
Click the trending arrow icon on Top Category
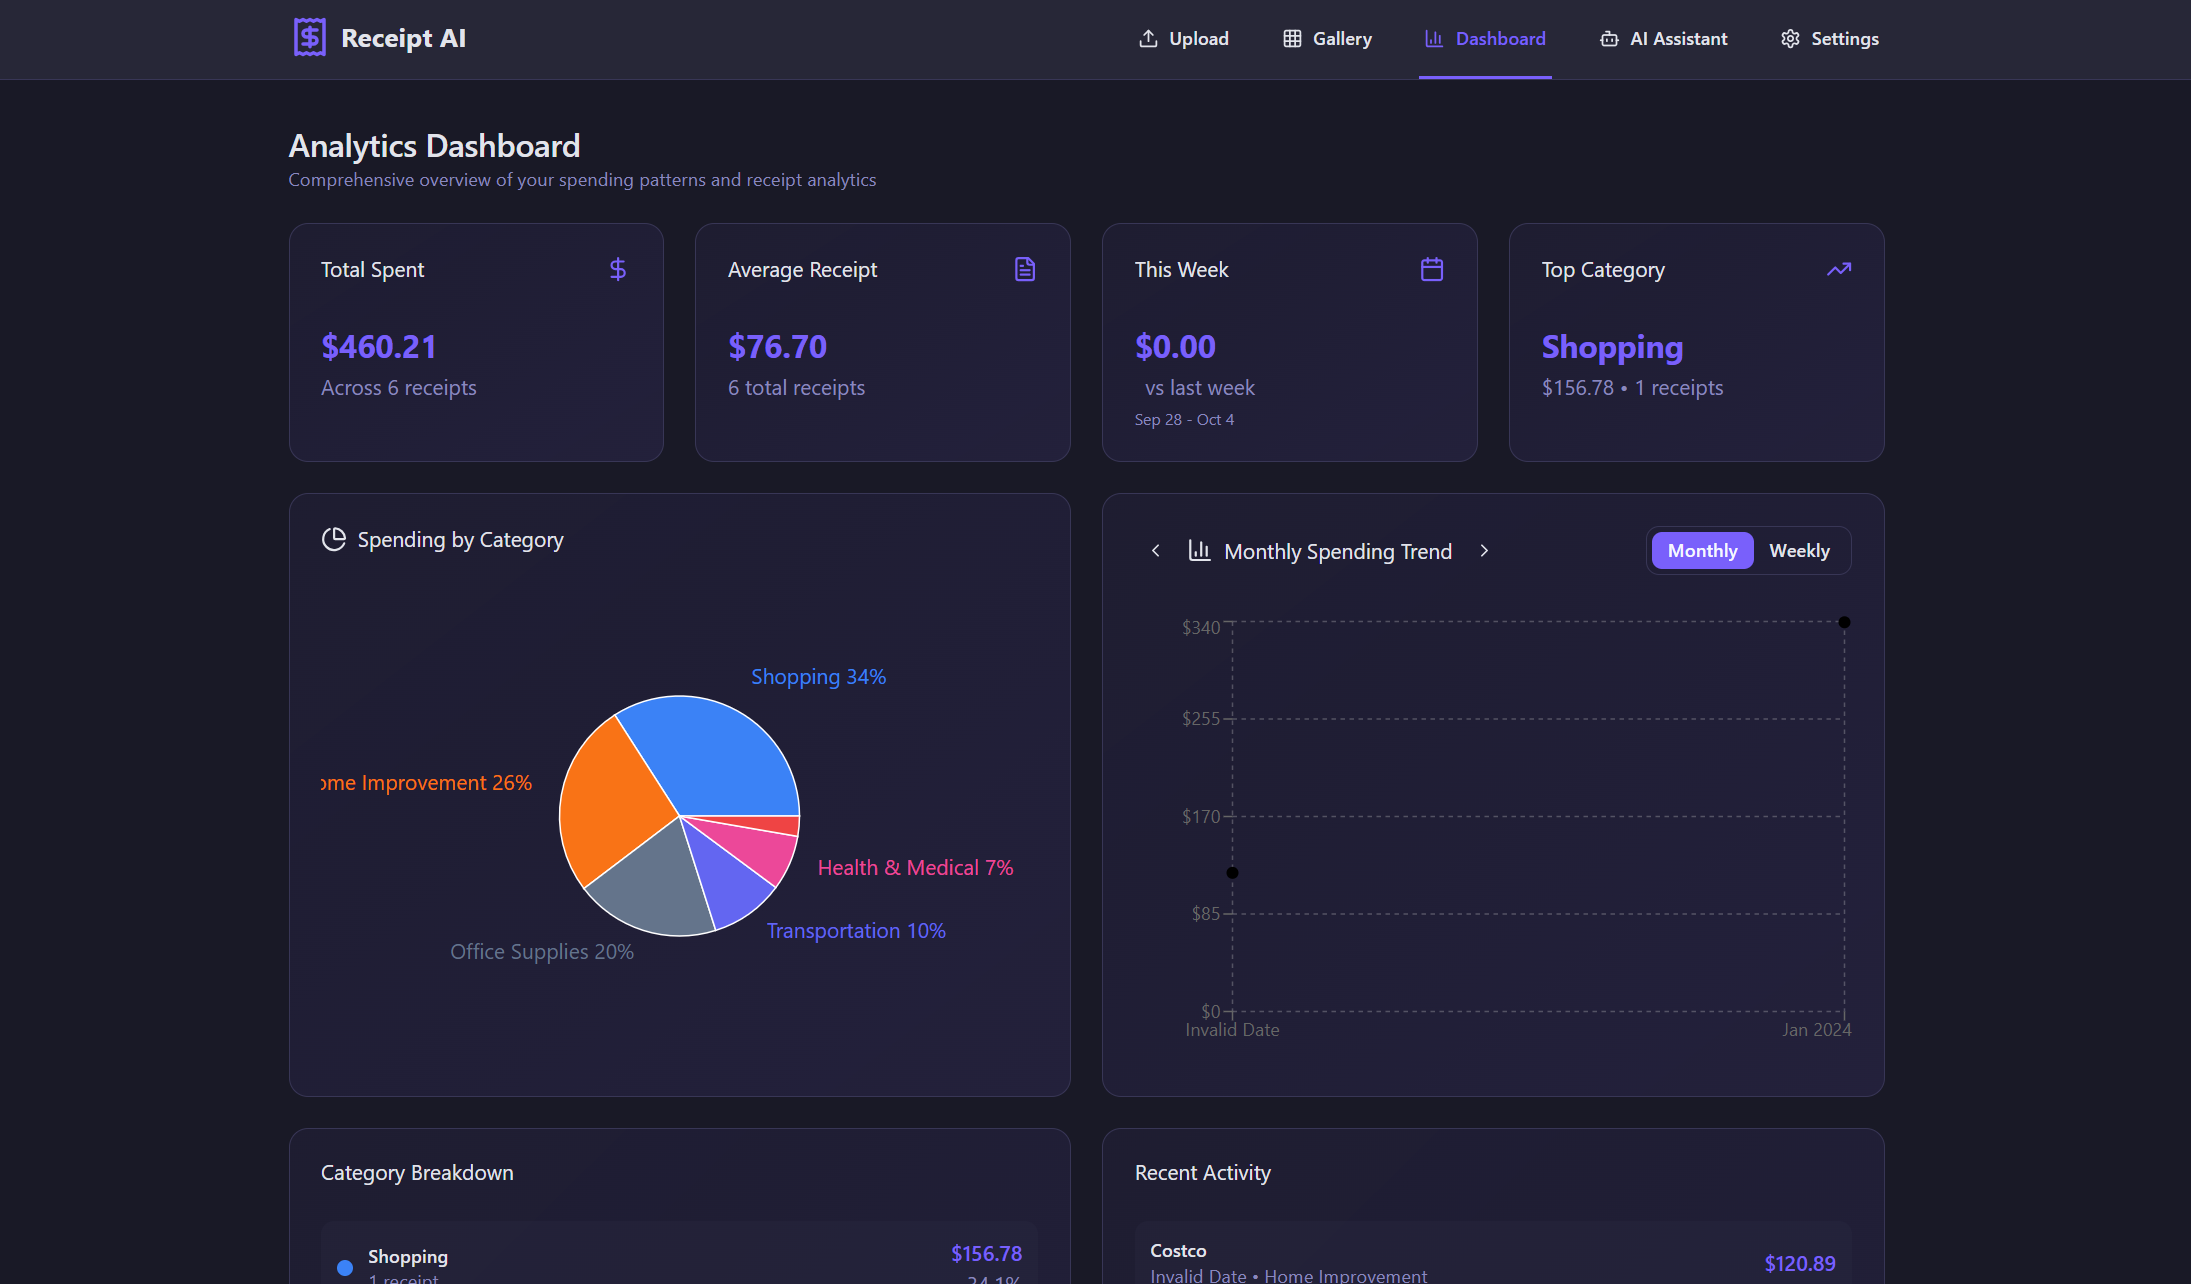click(1838, 269)
